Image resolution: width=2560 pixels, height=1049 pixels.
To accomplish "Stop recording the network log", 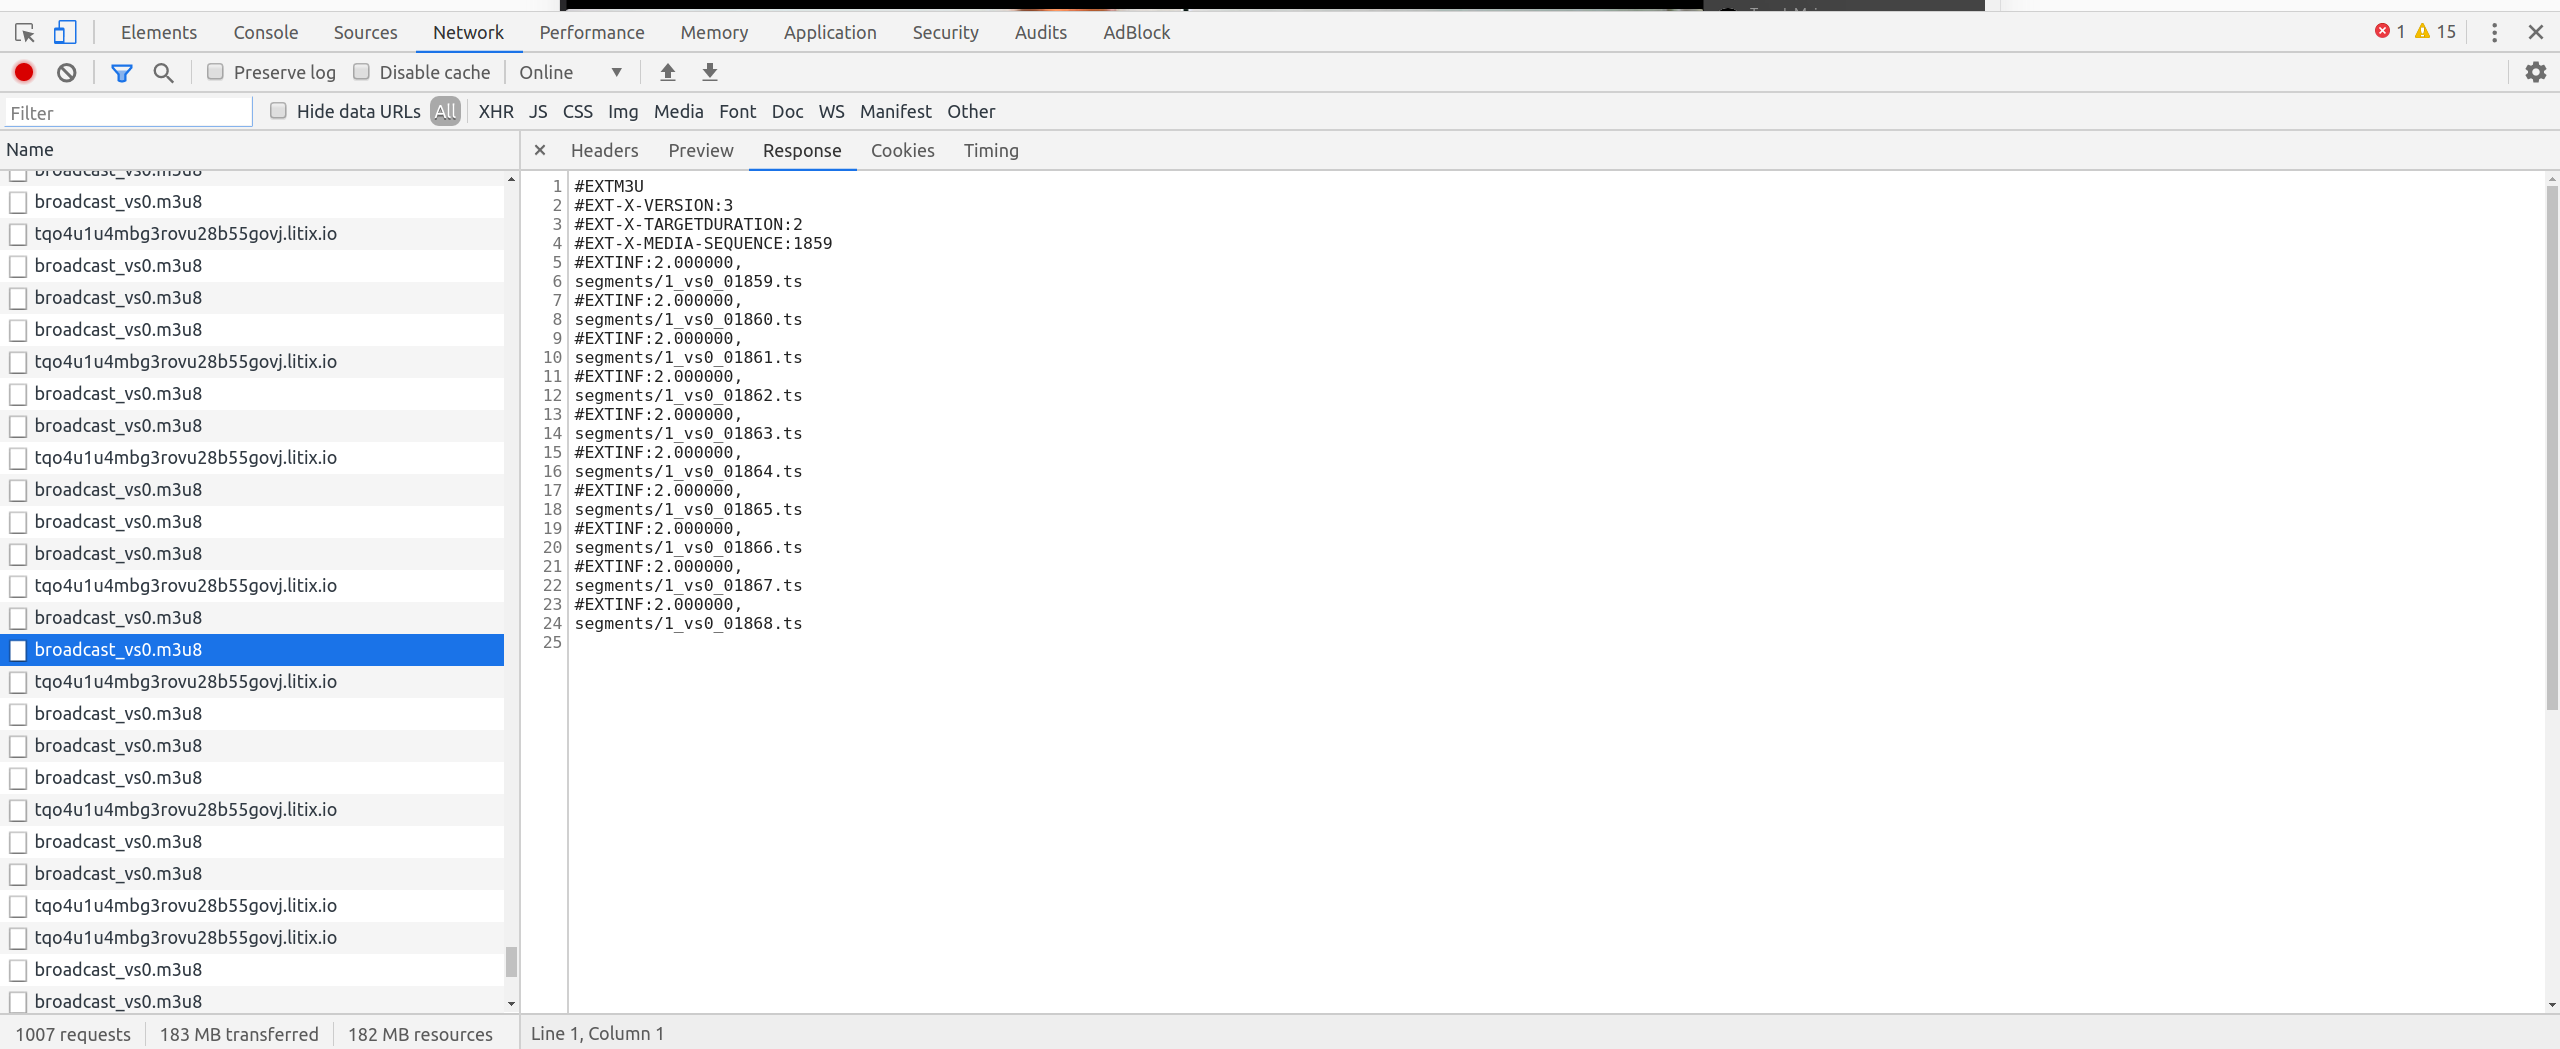I will [x=23, y=71].
